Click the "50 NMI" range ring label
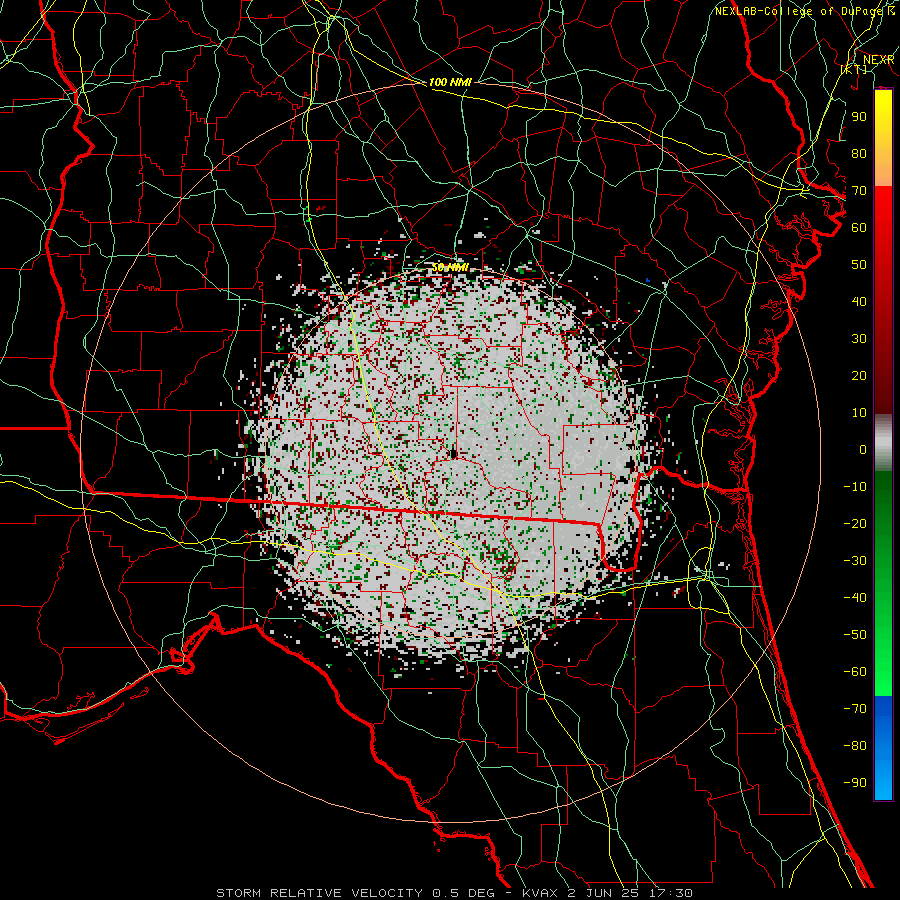This screenshot has height=900, width=900. point(450,267)
